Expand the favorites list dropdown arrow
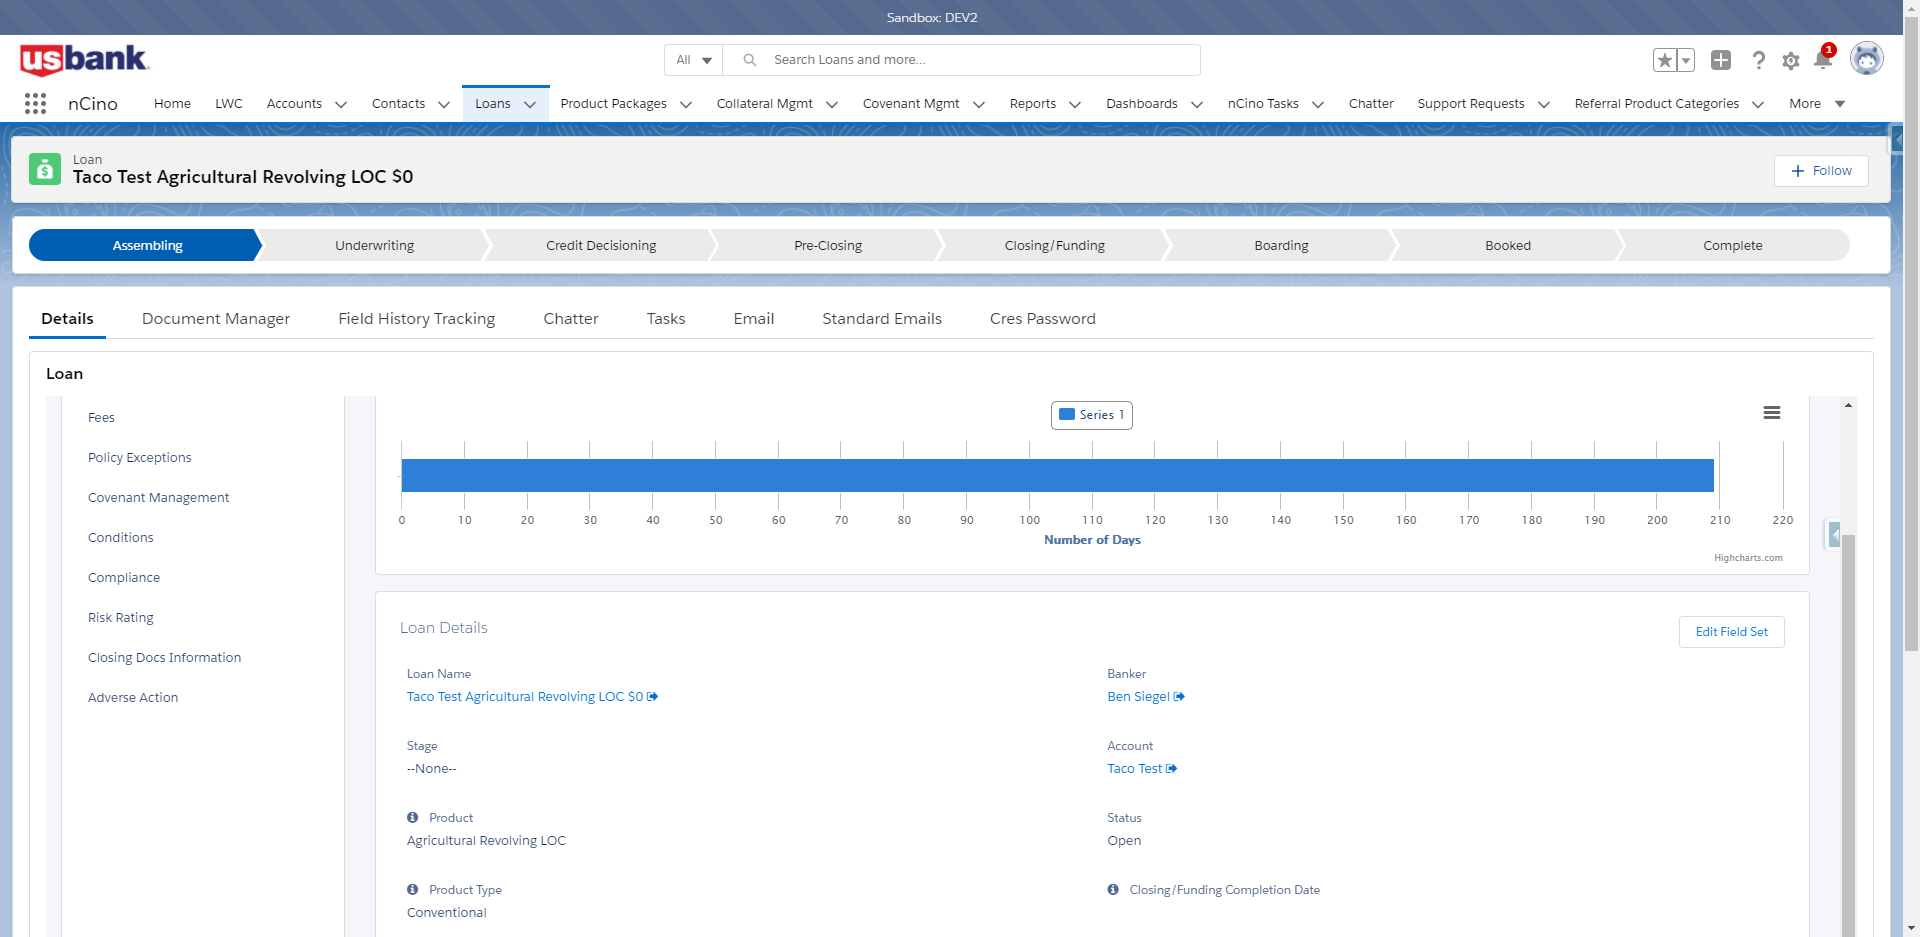Viewport: 1920px width, 937px height. pyautogui.click(x=1686, y=60)
